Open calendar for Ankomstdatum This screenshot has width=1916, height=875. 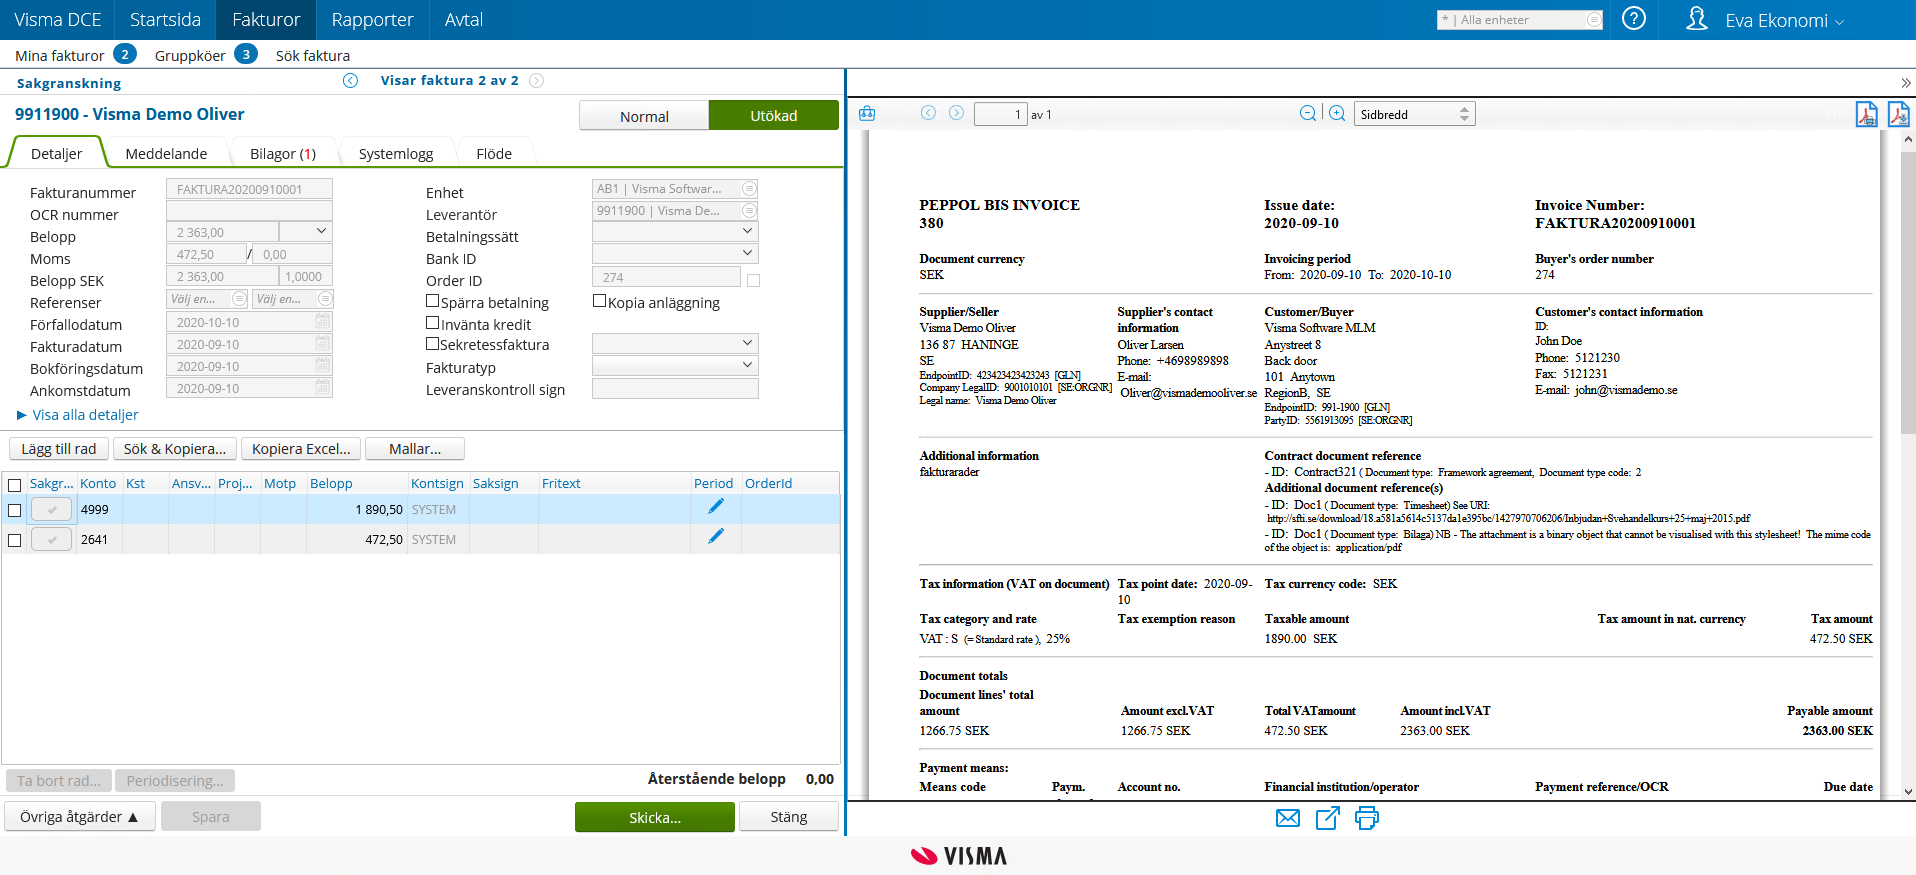(x=322, y=388)
